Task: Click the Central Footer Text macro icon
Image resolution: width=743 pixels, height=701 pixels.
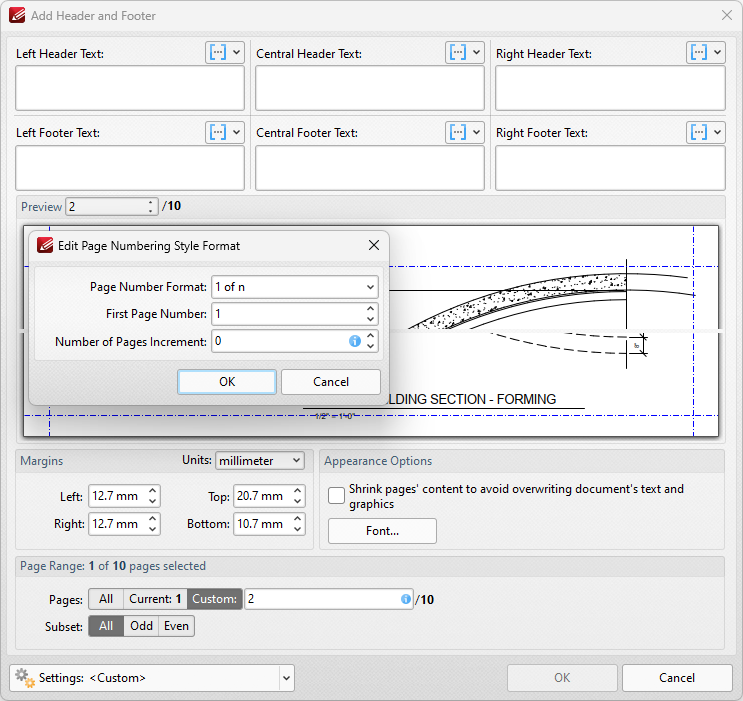Action: pos(458,132)
